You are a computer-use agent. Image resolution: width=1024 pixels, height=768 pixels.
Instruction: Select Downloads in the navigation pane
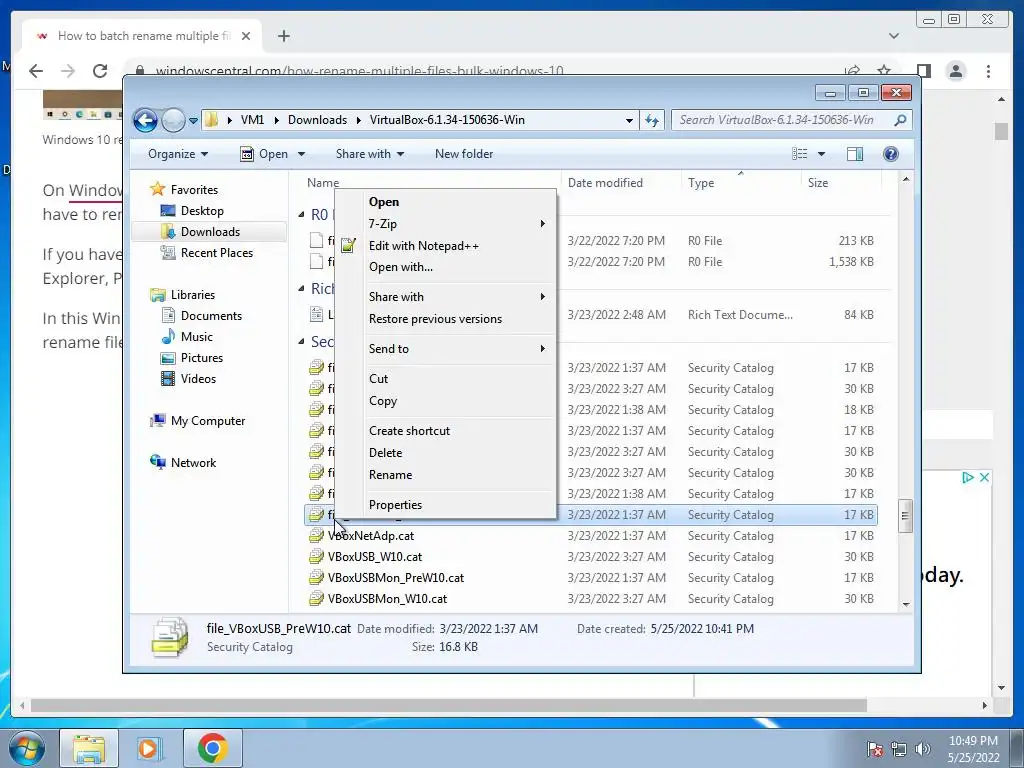pos(210,232)
